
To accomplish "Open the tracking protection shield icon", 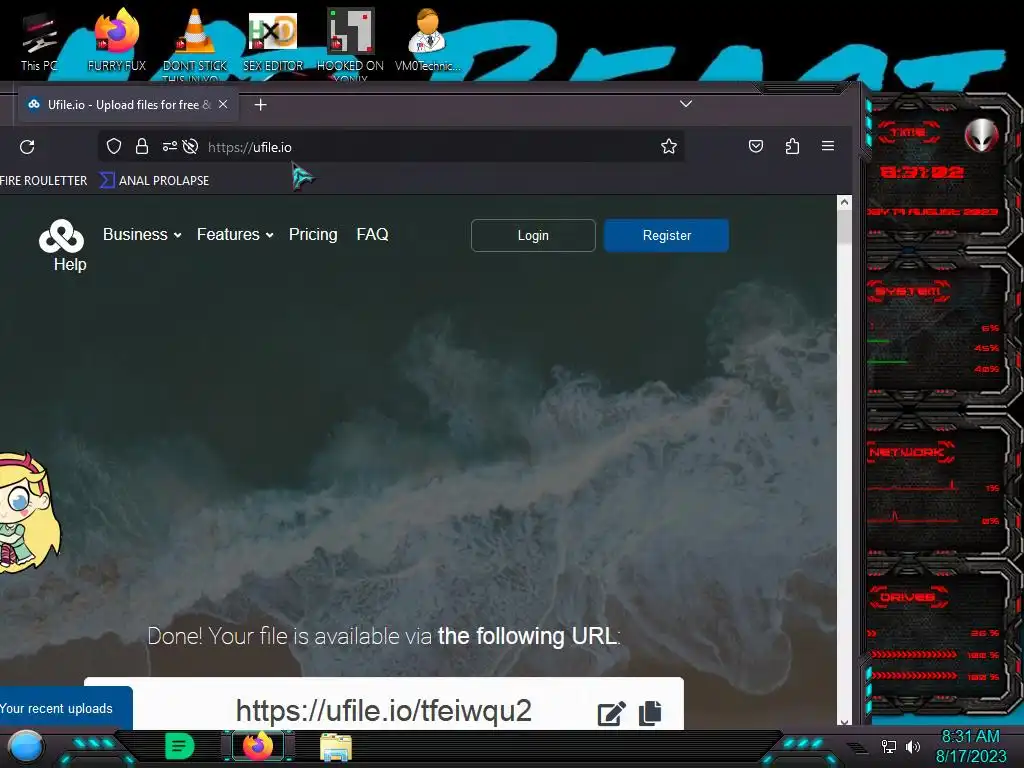I will 114,146.
